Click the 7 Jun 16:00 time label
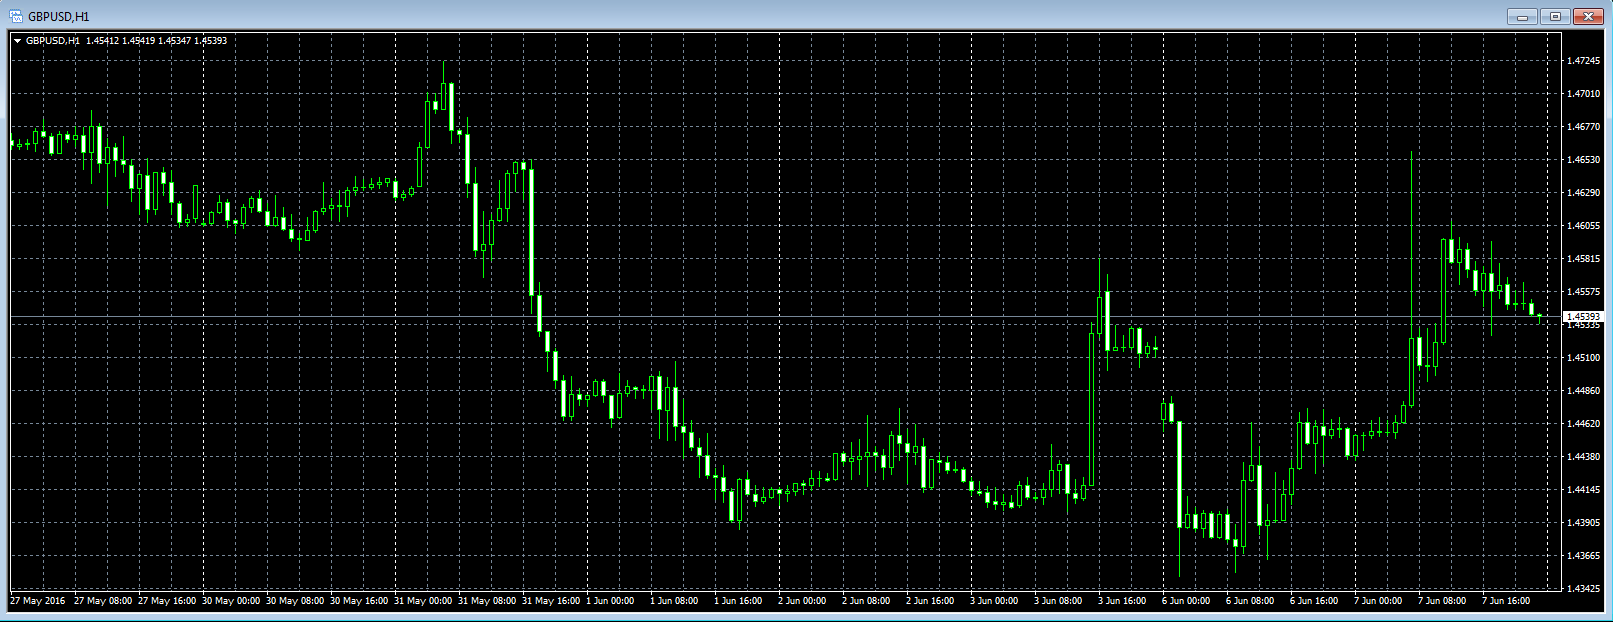Image resolution: width=1613 pixels, height=622 pixels. (1506, 601)
